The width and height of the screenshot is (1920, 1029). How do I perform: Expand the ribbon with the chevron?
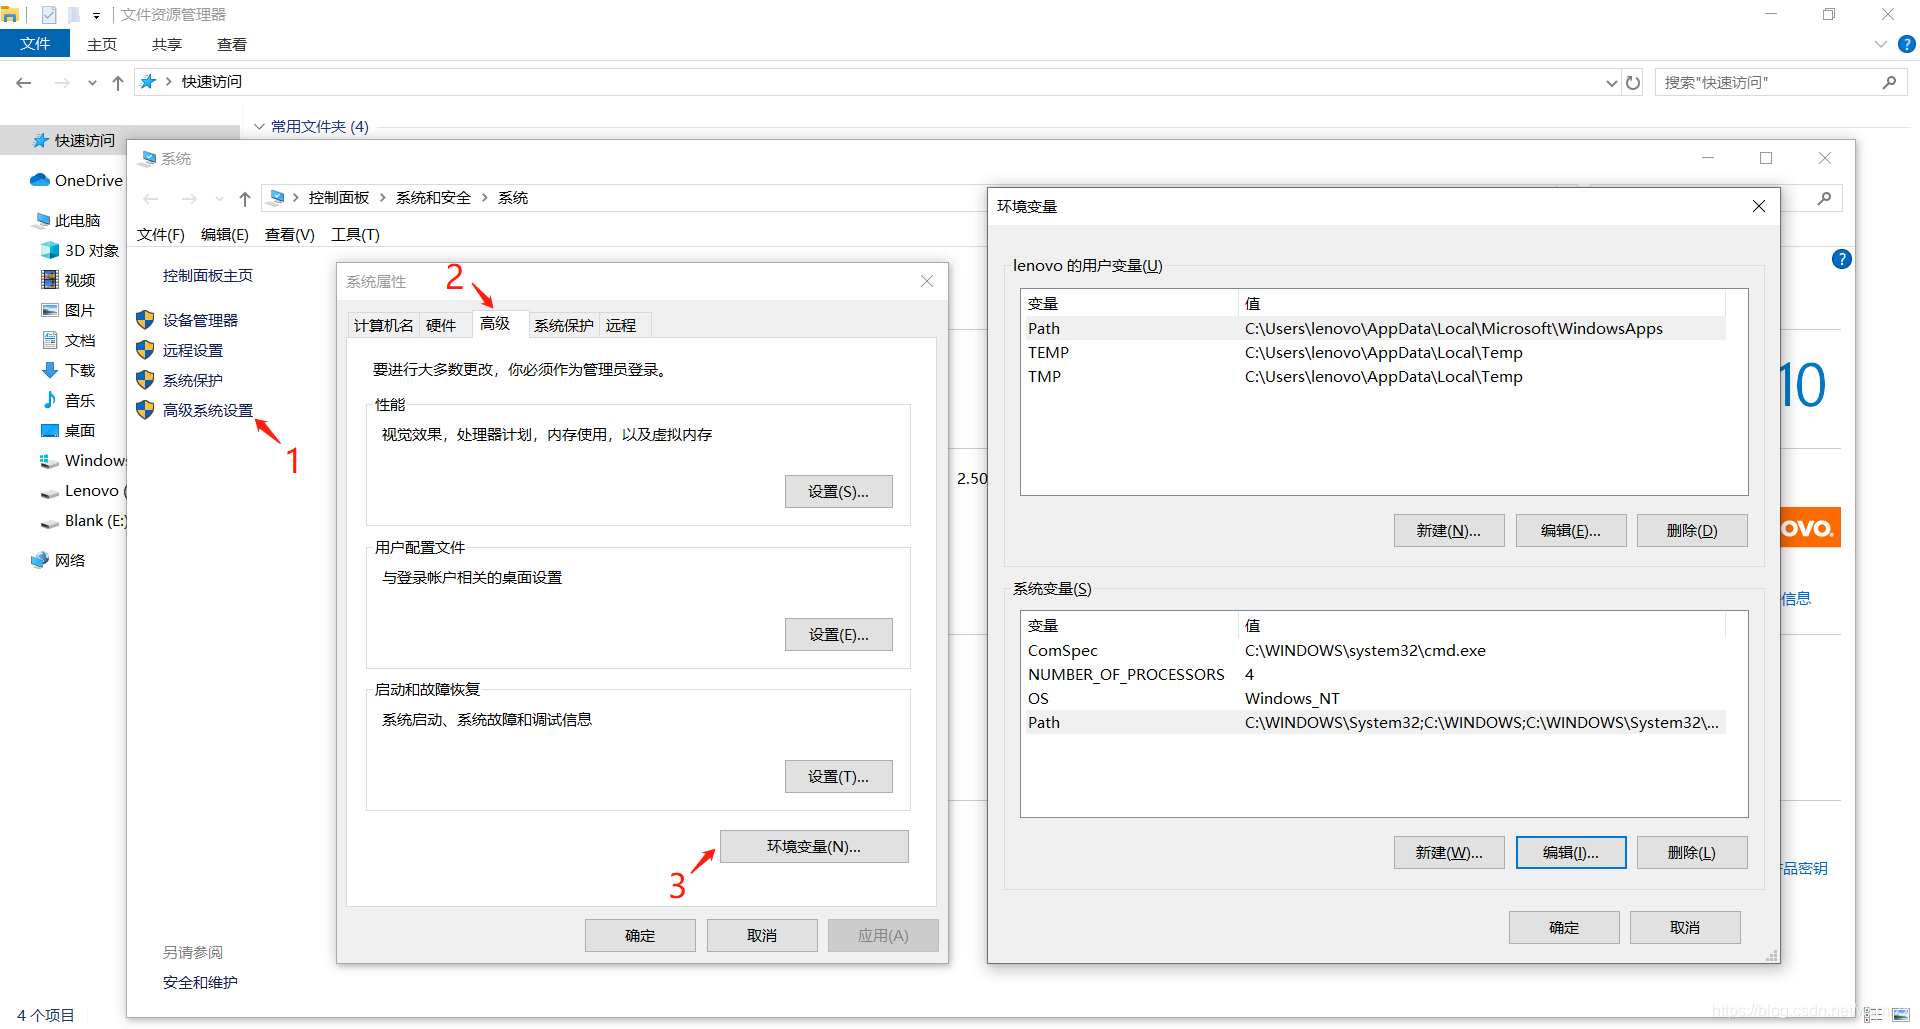point(1880,44)
